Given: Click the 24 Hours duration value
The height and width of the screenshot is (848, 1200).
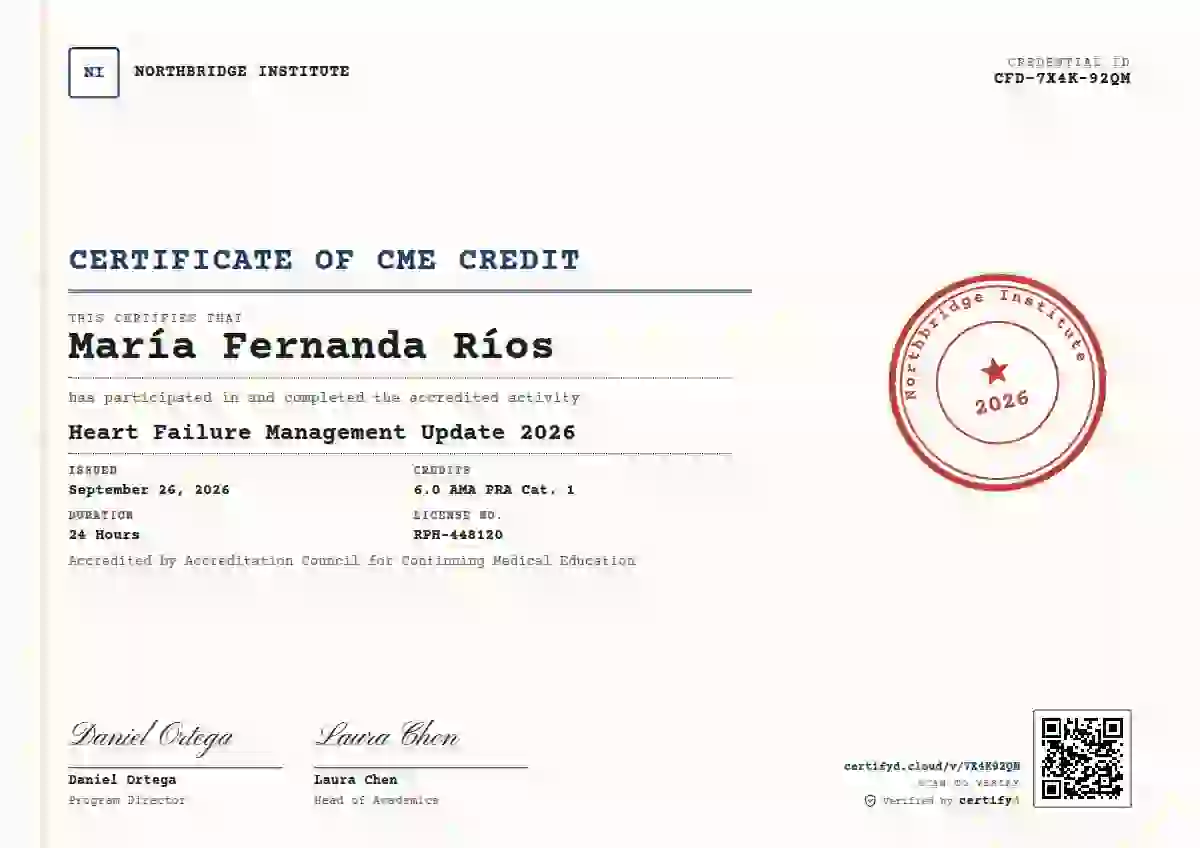Looking at the screenshot, I should (104, 535).
